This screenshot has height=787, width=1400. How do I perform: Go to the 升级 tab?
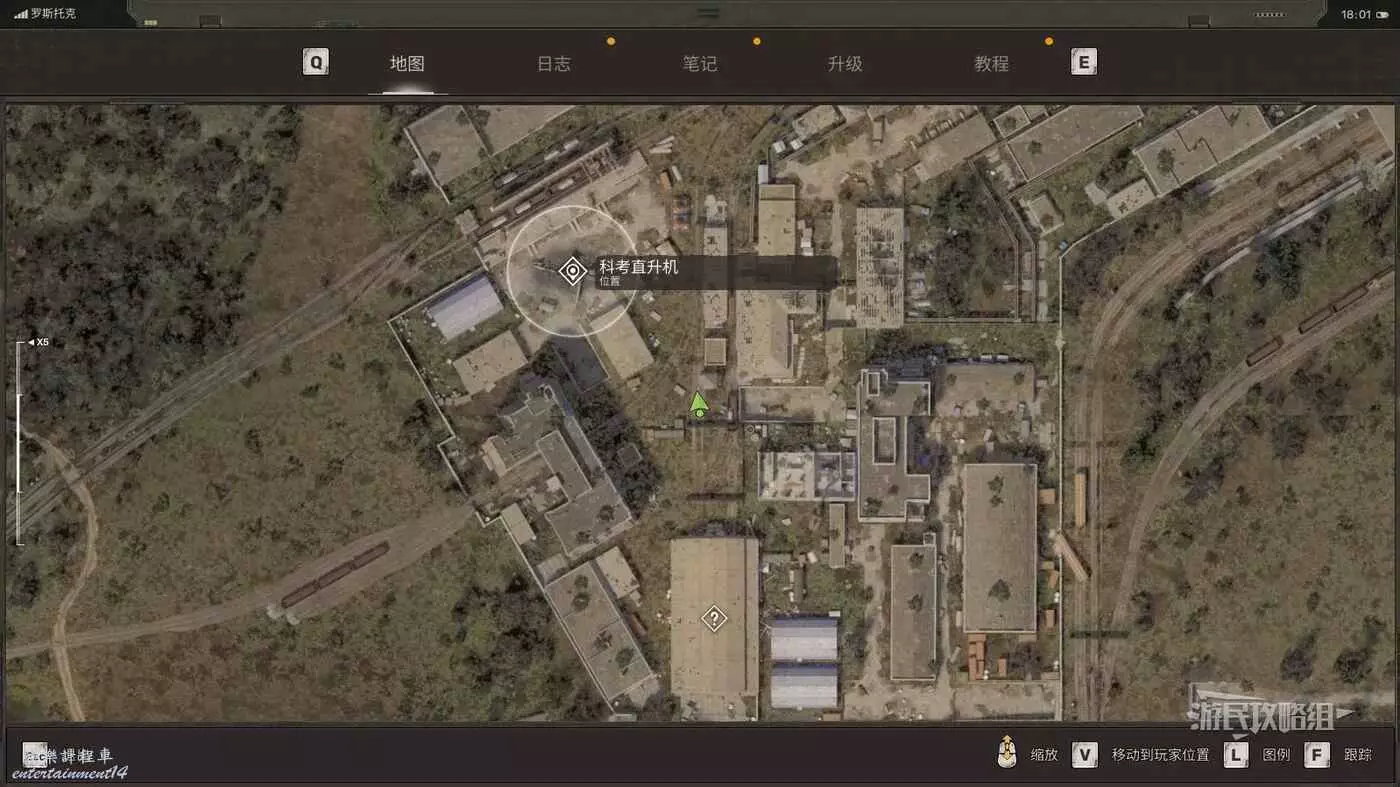tap(845, 64)
